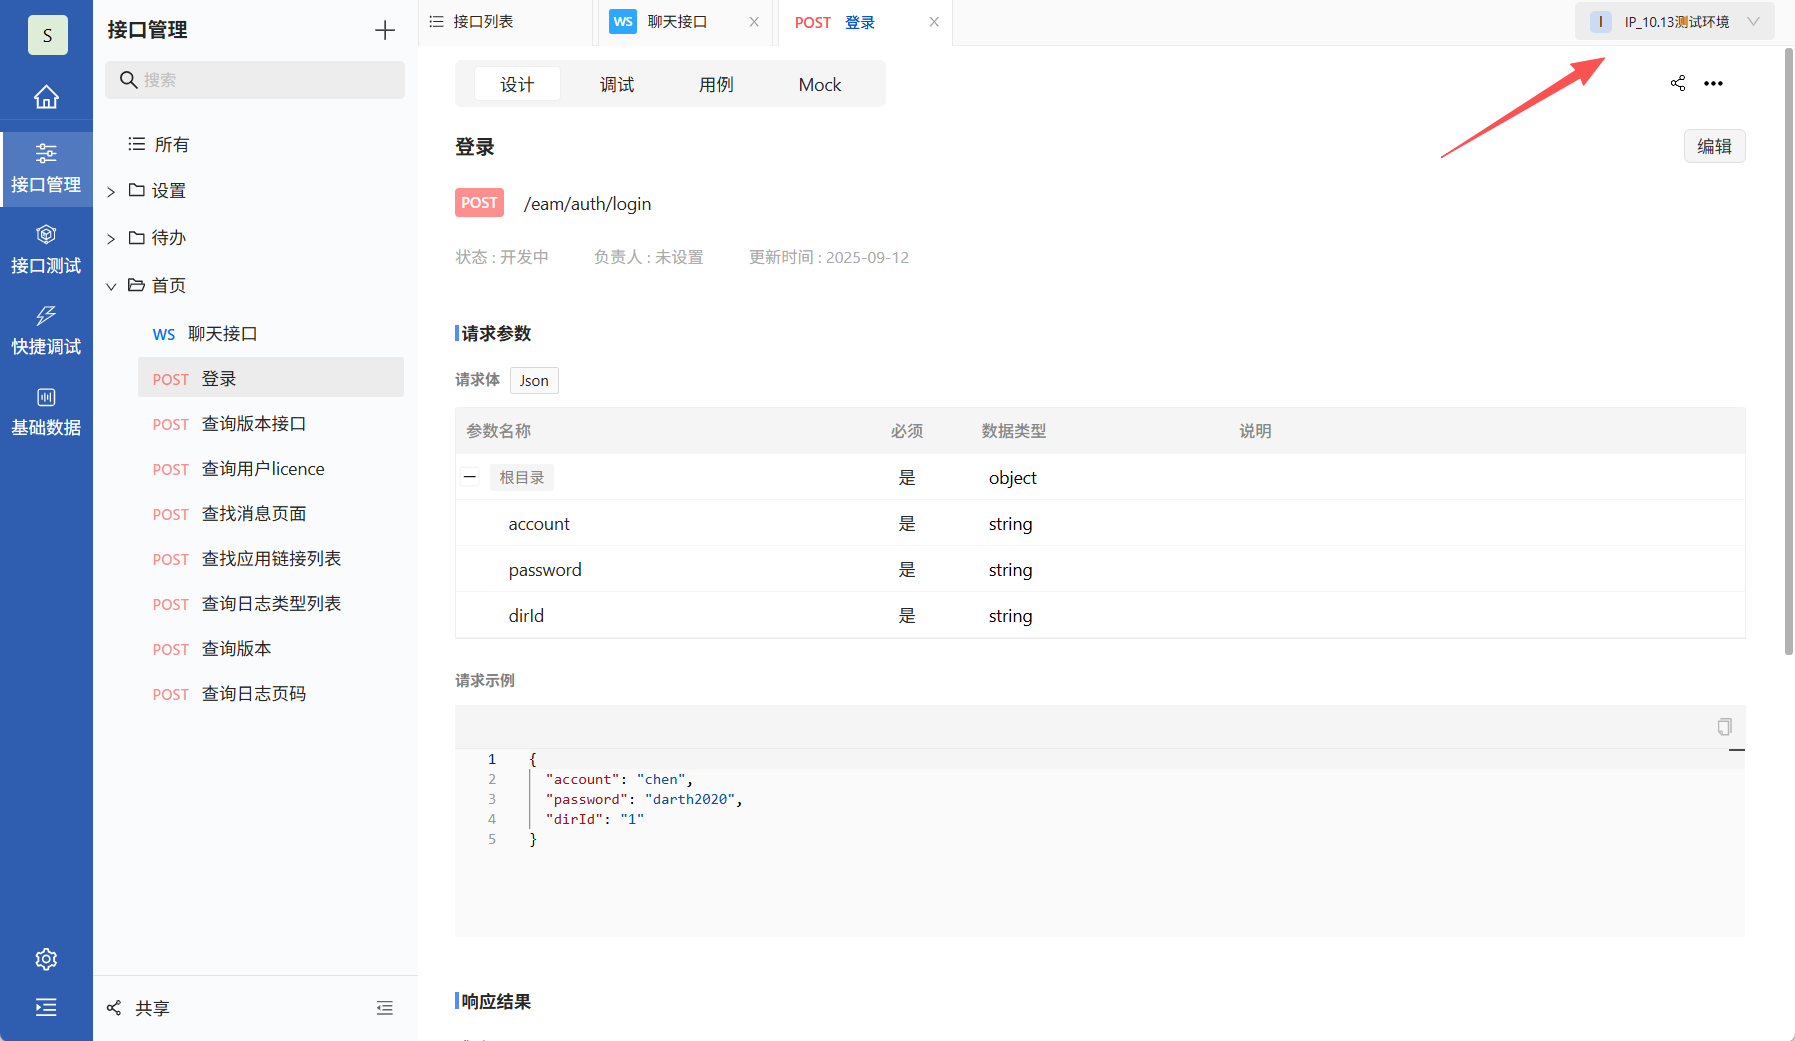The image size is (1795, 1041).
Task: Click the 必须 column header
Action: coord(907,431)
